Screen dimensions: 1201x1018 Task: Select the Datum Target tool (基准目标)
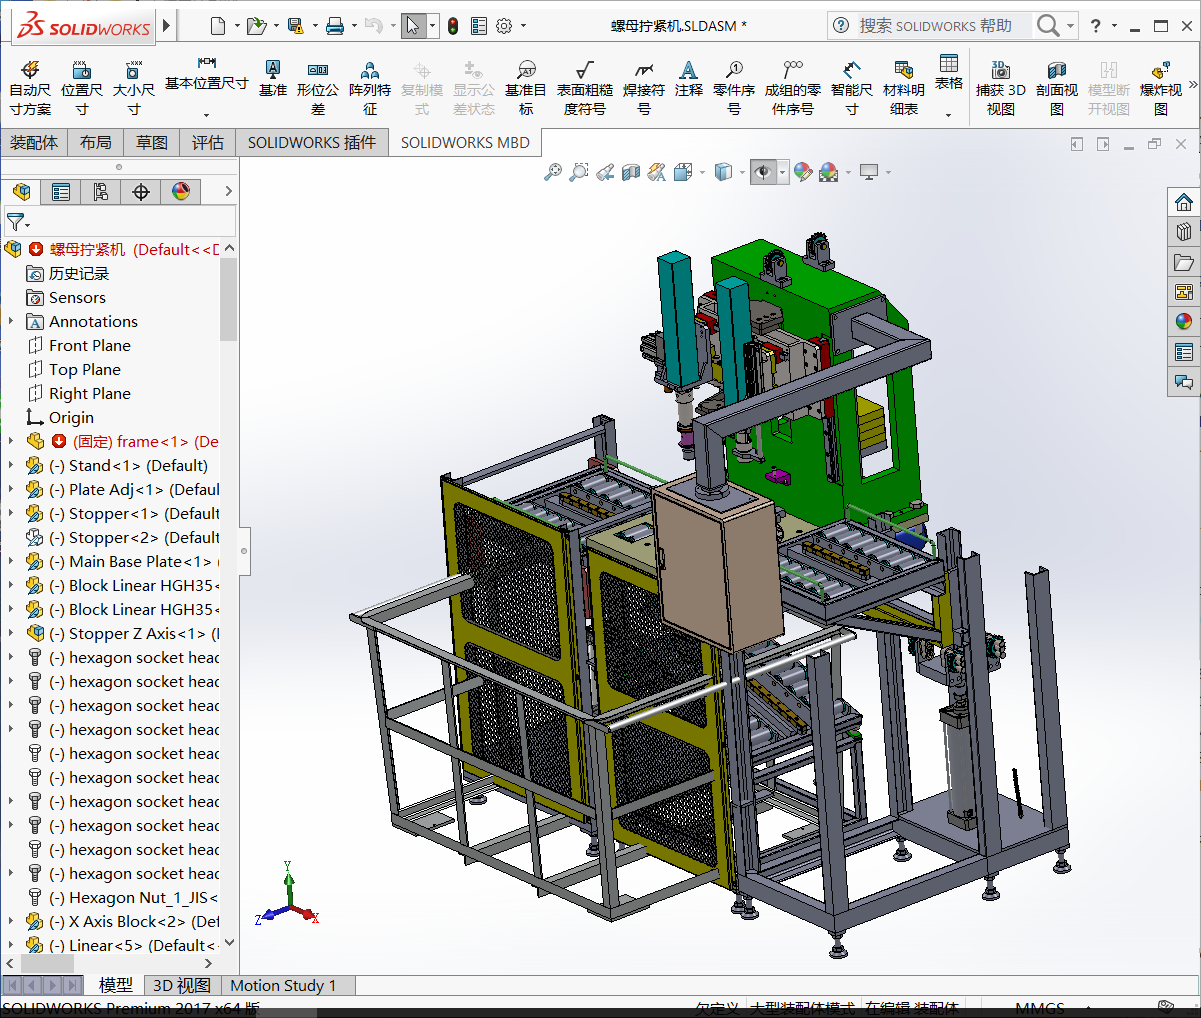pyautogui.click(x=526, y=88)
